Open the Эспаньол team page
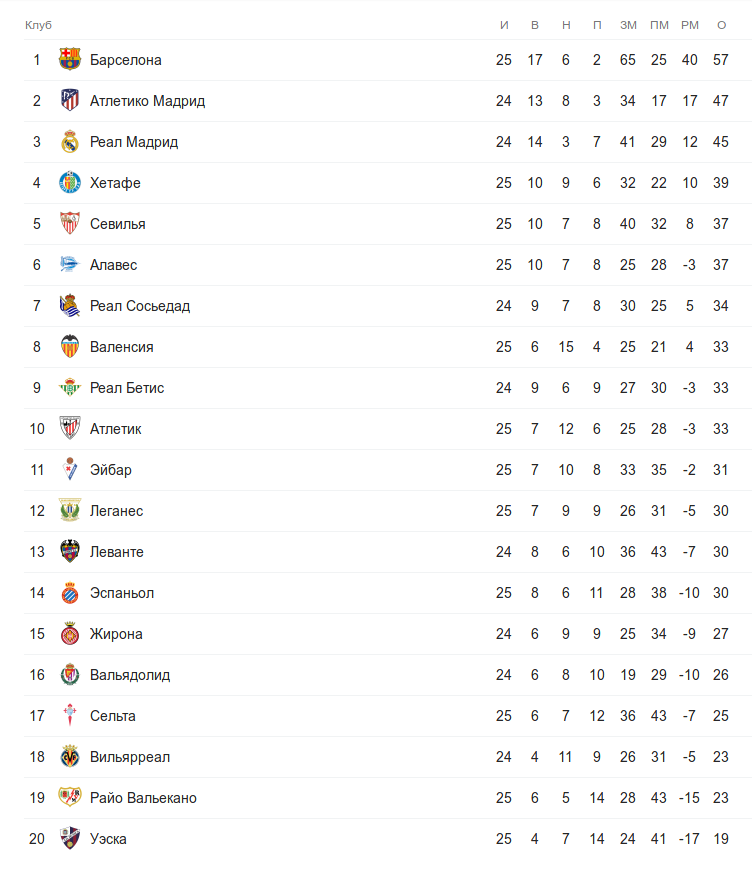Screen dimensions: 752x883 coord(122,593)
